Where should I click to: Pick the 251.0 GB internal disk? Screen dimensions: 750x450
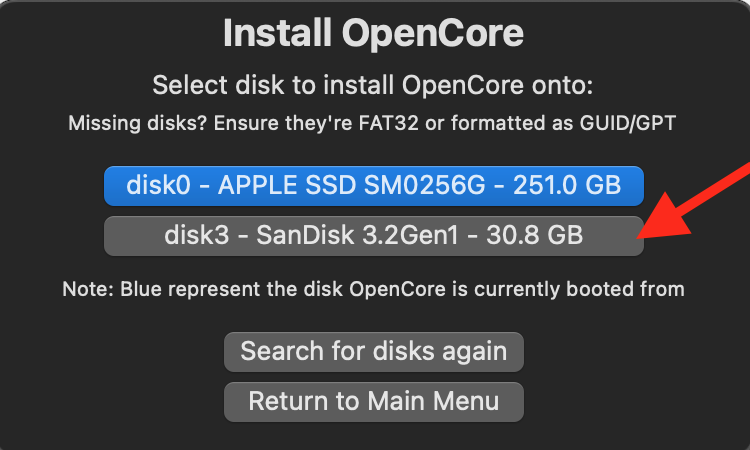pos(373,185)
